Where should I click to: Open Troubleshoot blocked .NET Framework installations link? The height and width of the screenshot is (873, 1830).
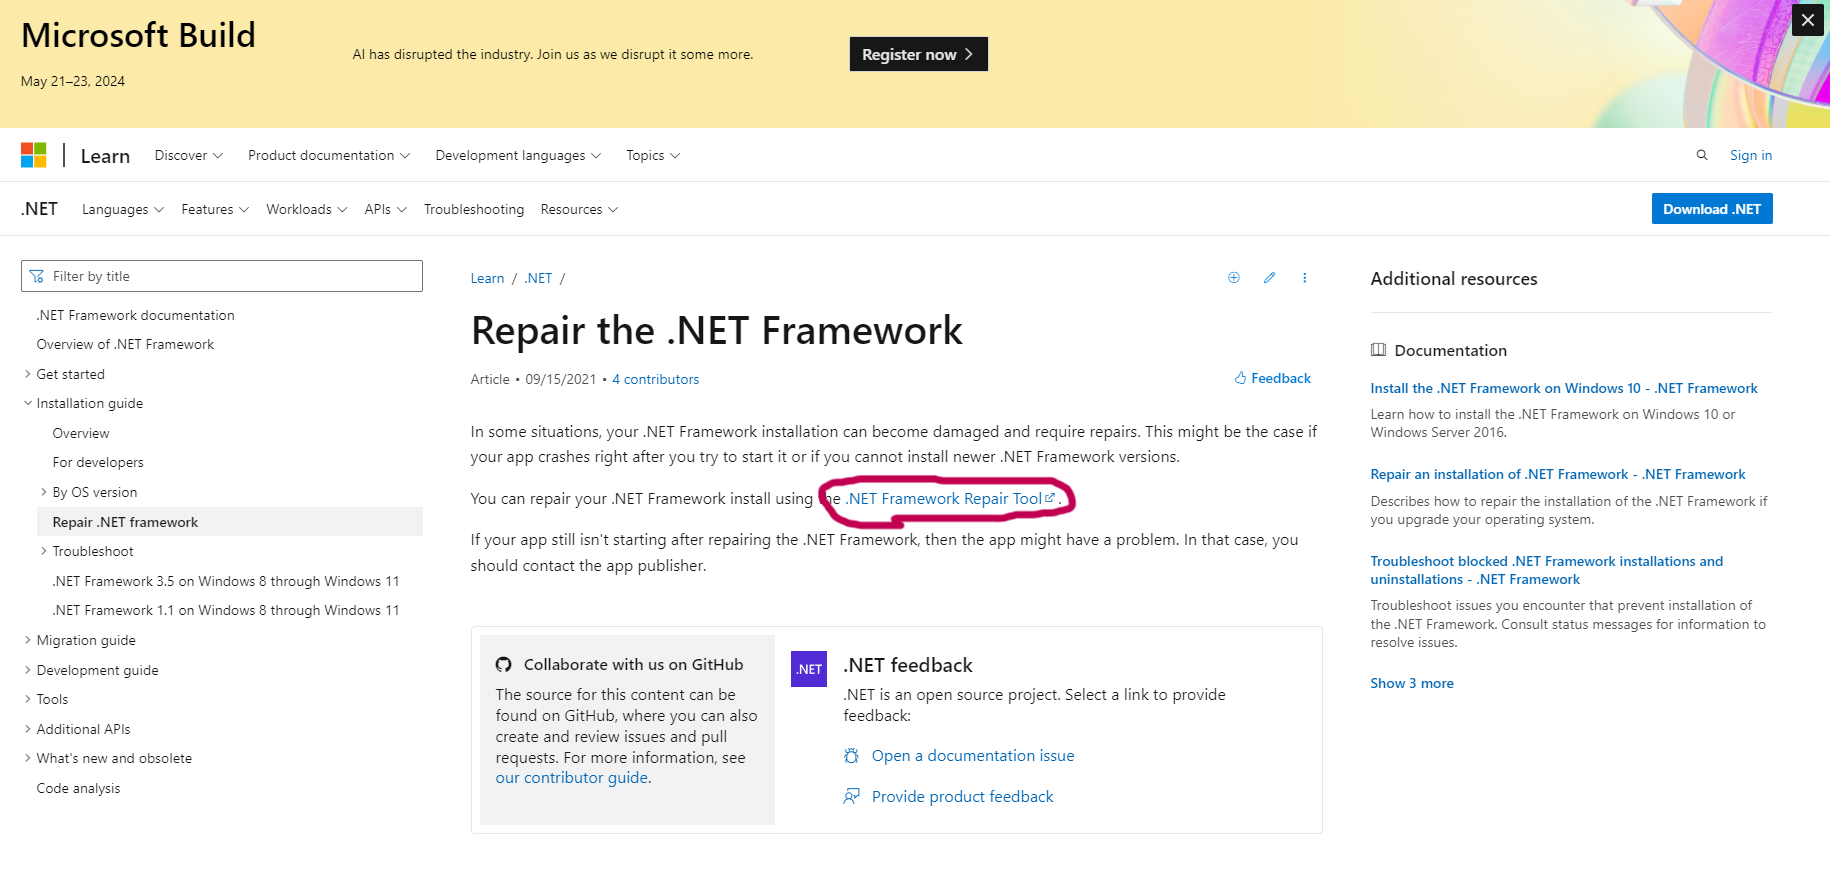[x=1546, y=570]
